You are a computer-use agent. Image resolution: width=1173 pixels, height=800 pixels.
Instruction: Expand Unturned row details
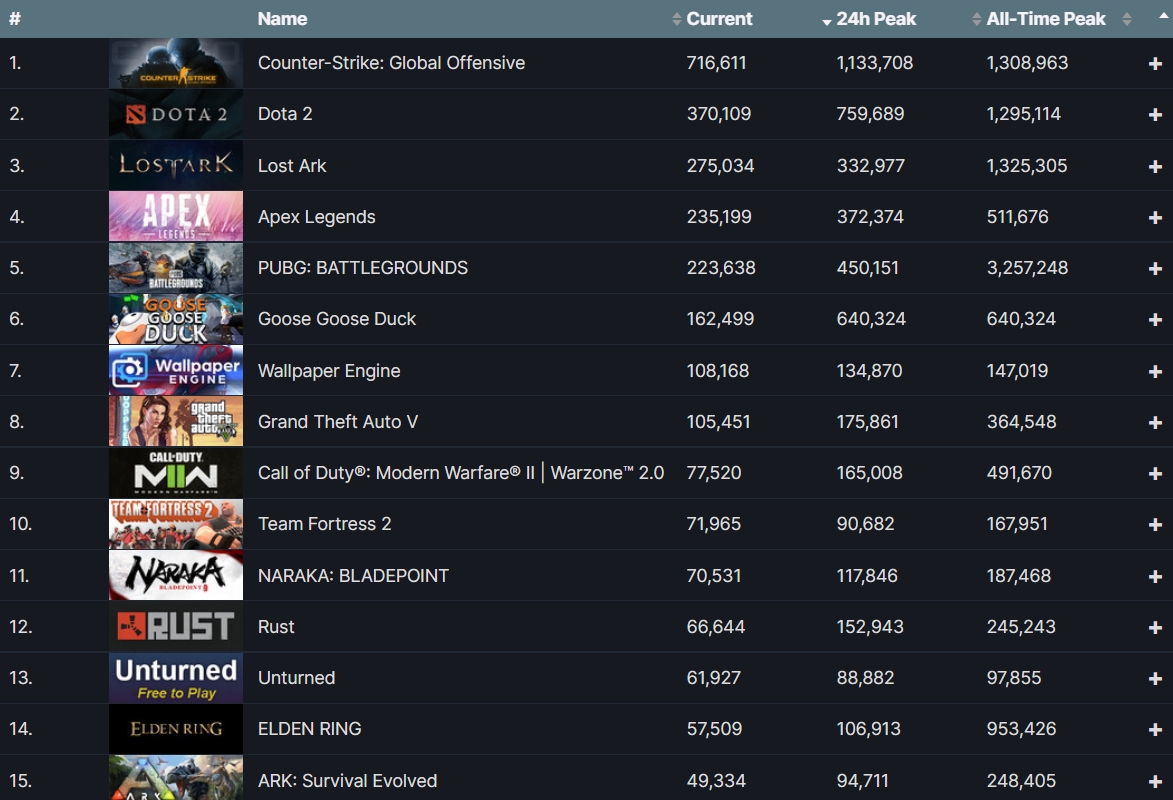point(1155,677)
